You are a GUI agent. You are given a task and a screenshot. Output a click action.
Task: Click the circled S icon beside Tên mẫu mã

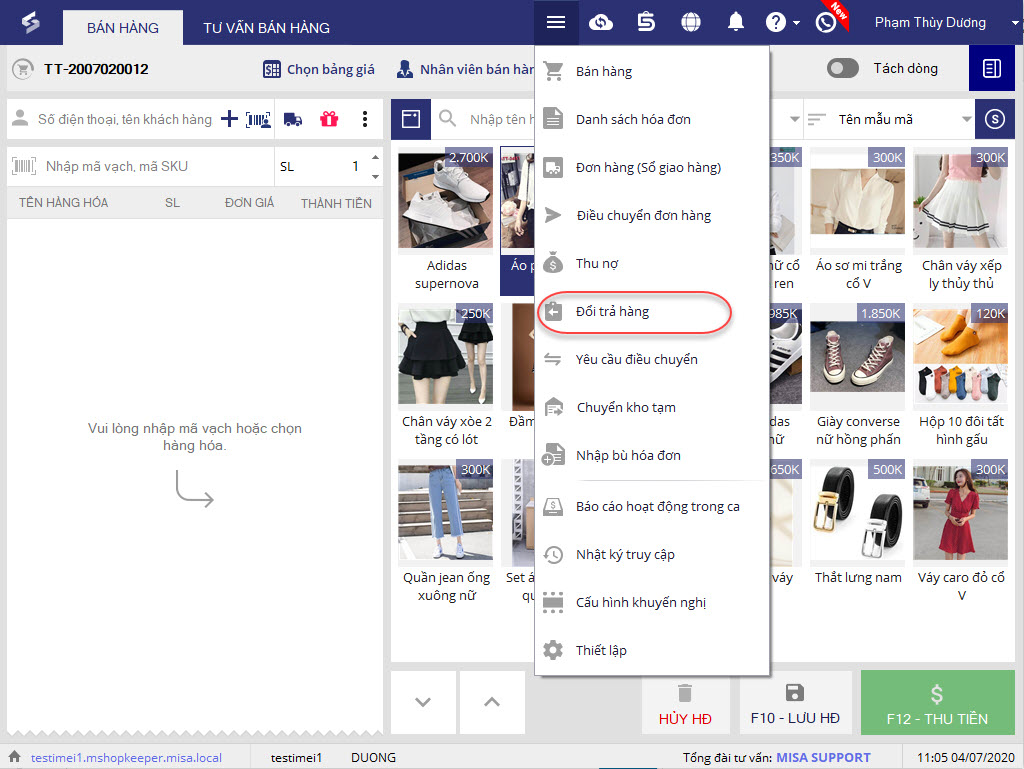[995, 119]
